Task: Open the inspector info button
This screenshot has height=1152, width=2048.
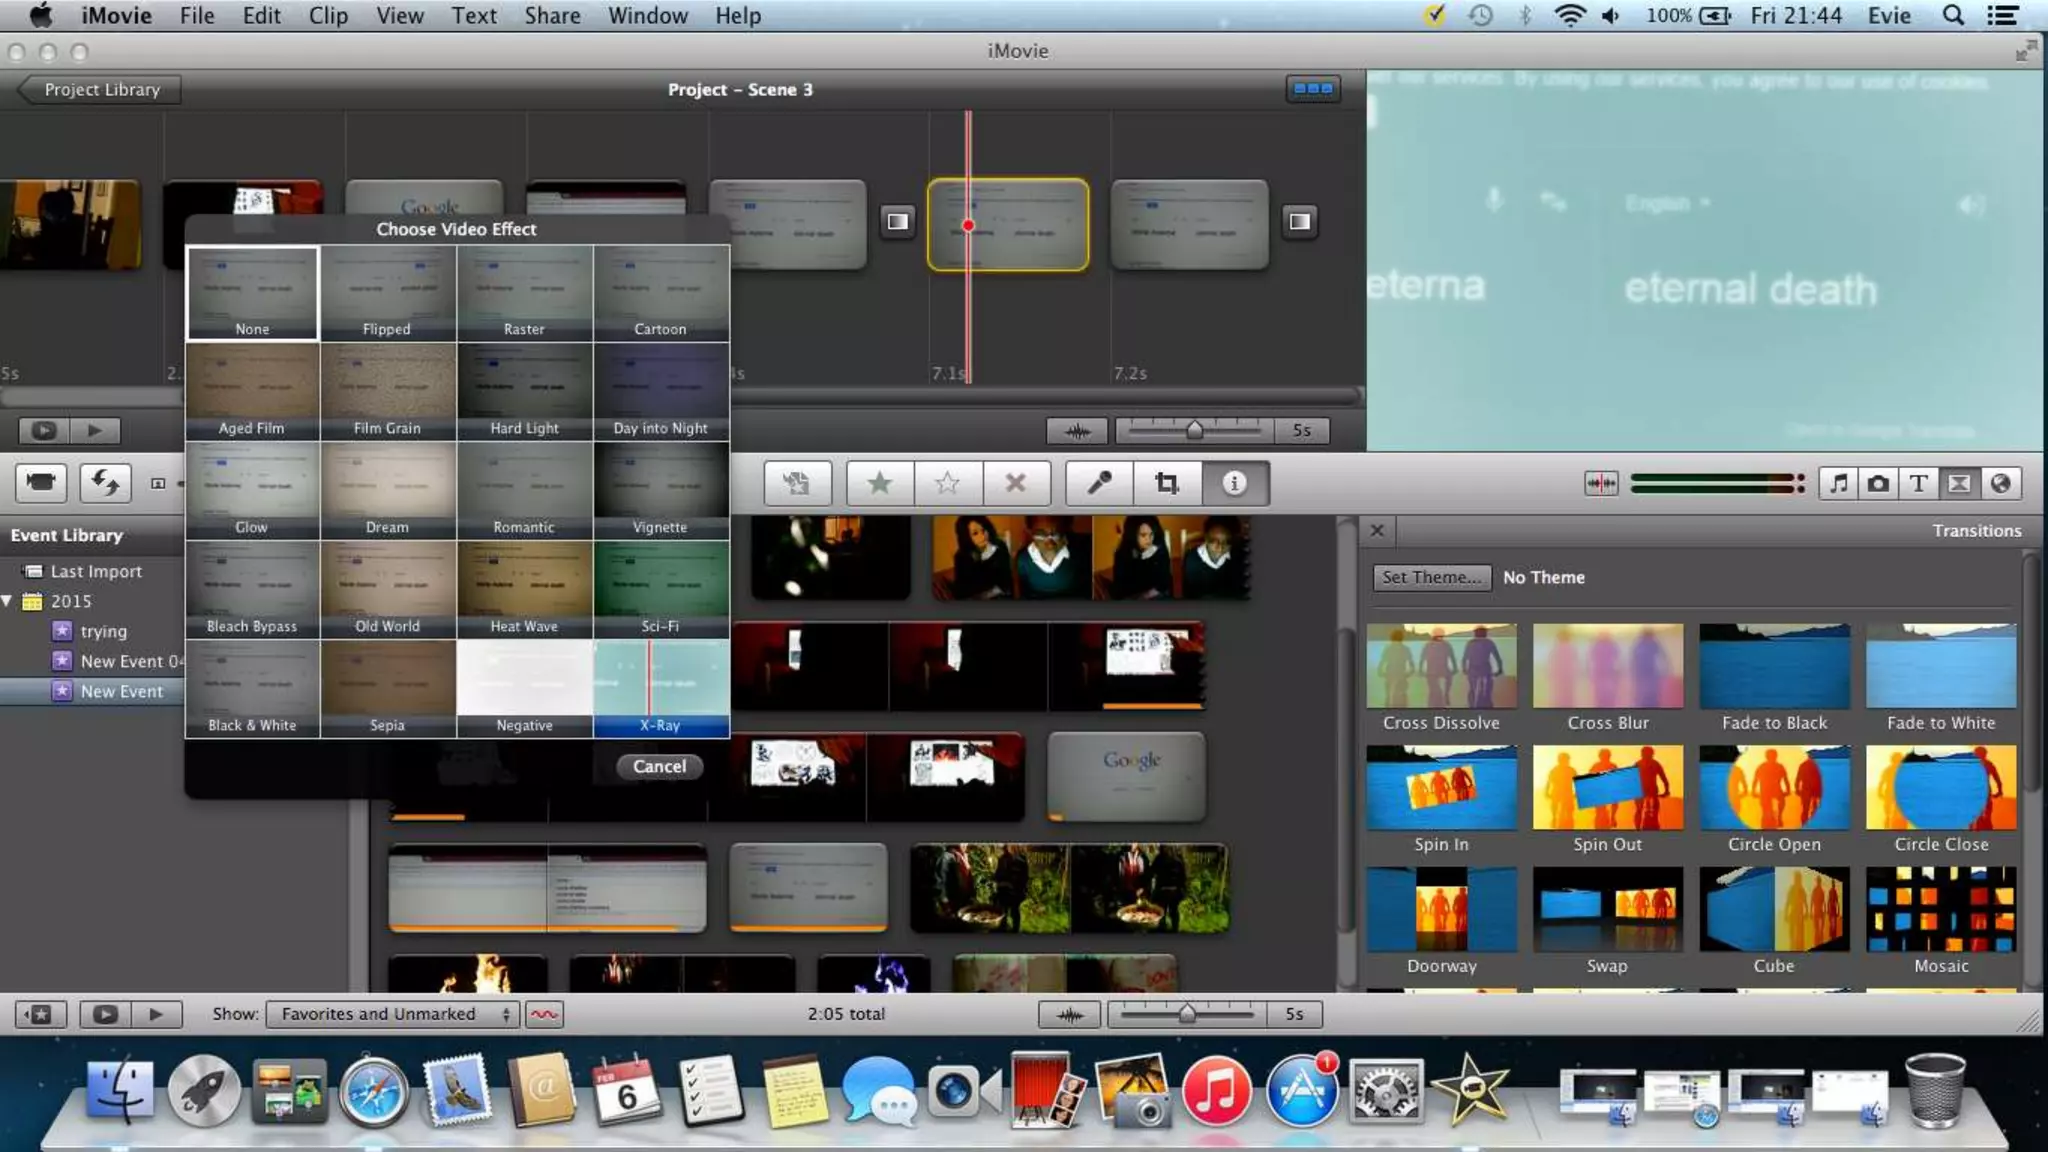Action: pyautogui.click(x=1234, y=484)
